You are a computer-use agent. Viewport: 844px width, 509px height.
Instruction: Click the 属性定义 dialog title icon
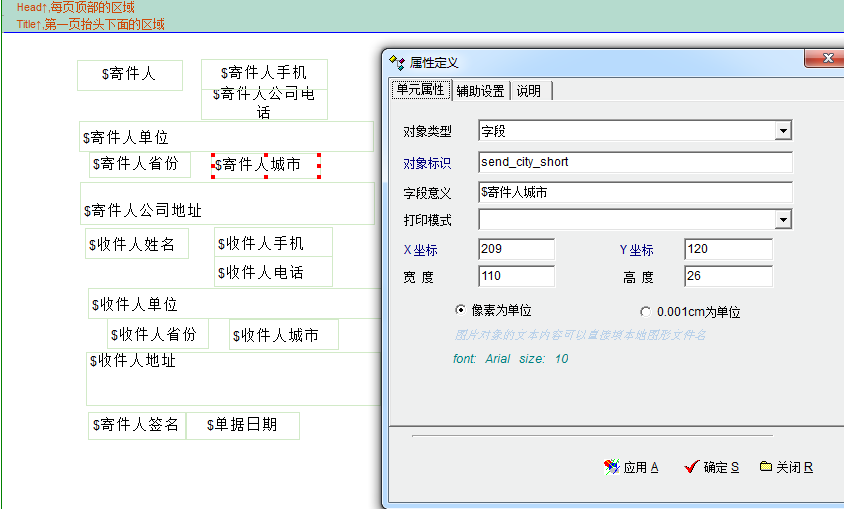397,62
